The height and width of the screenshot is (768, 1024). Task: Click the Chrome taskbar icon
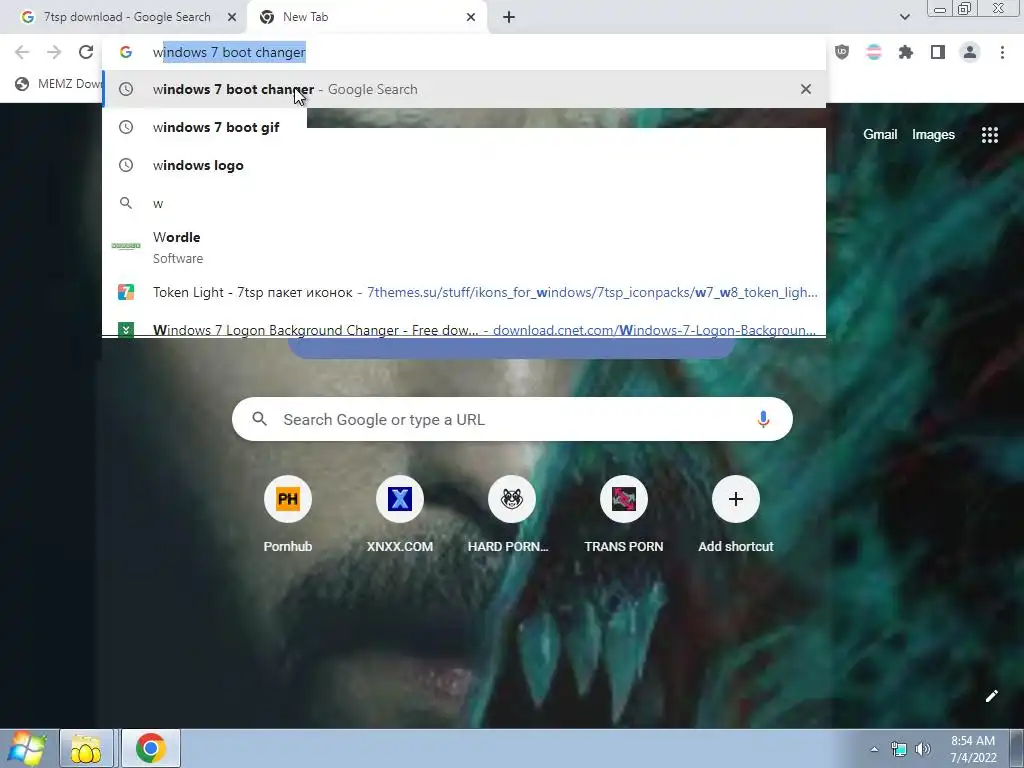click(x=151, y=748)
